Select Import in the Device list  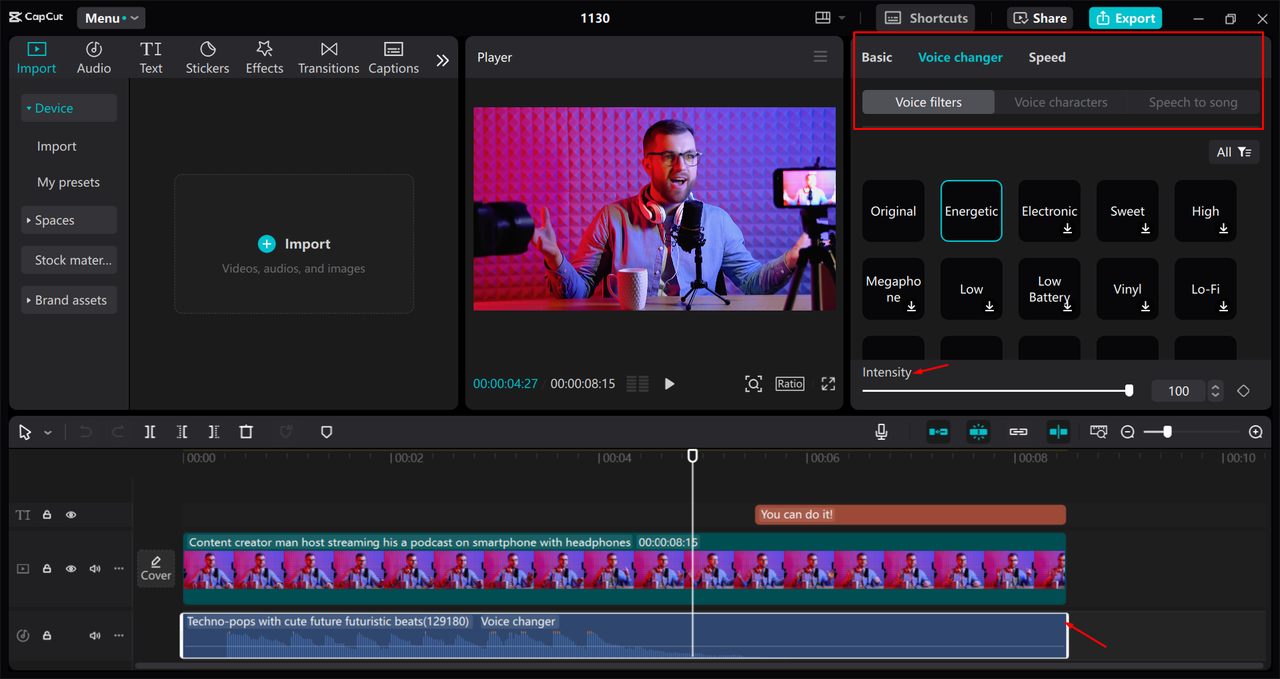tap(57, 146)
